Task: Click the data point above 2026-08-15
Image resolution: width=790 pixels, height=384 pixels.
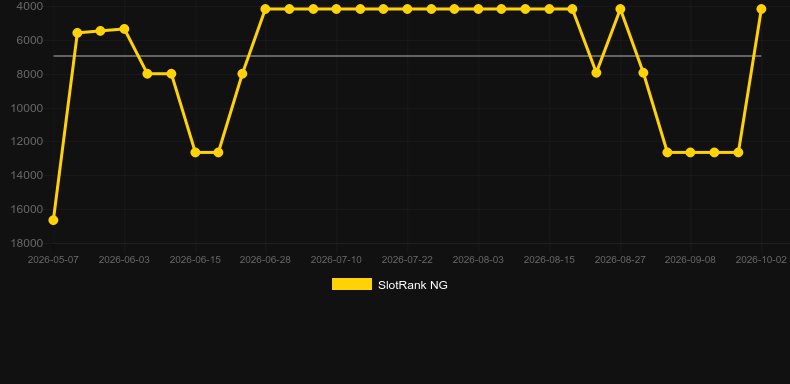Action: (x=549, y=9)
